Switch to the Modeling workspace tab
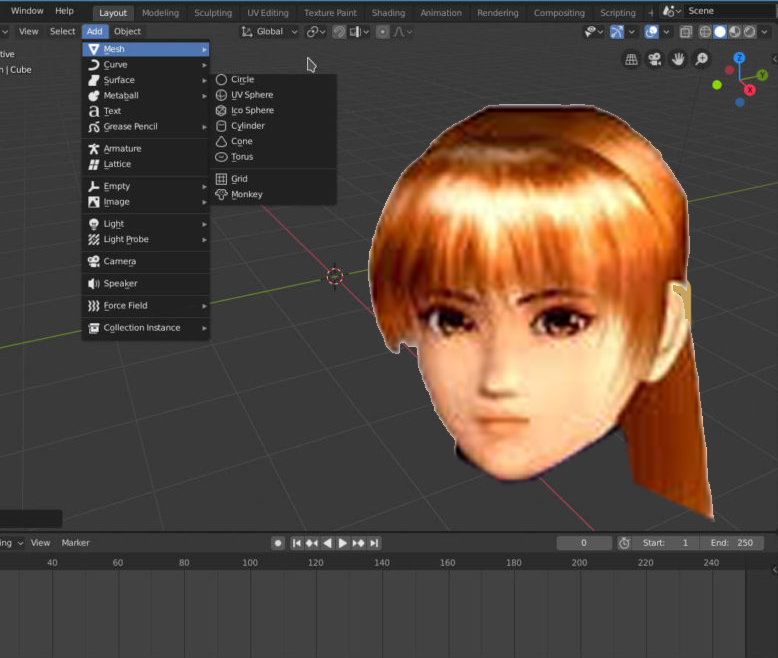 tap(160, 13)
